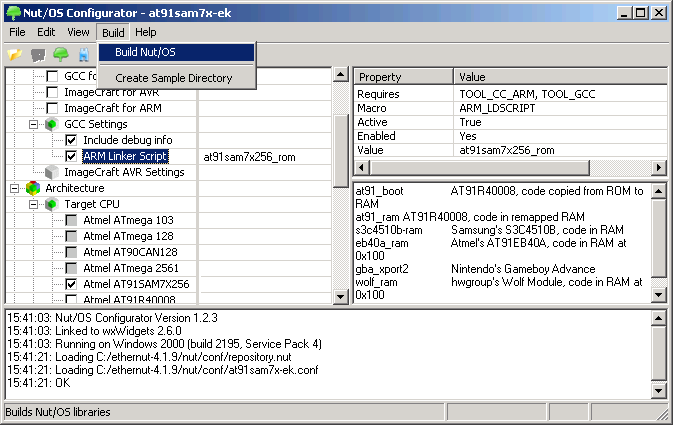Click the gba_xport2 description line
The width and height of the screenshot is (673, 425).
(x=475, y=269)
